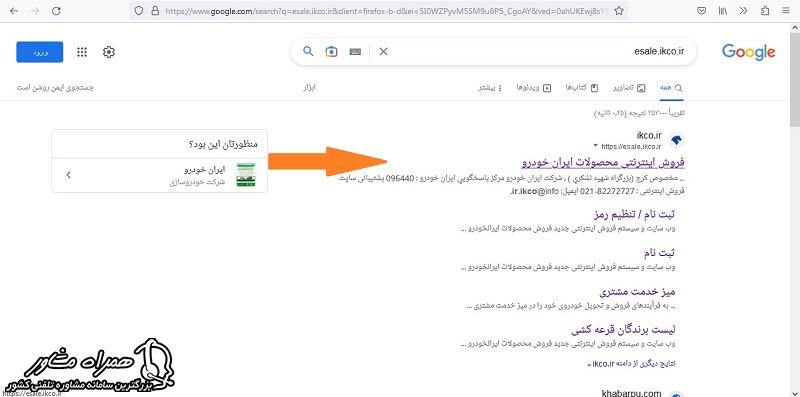Open the shield tracking protection icon
This screenshot has width=800, height=397.
tap(139, 11)
